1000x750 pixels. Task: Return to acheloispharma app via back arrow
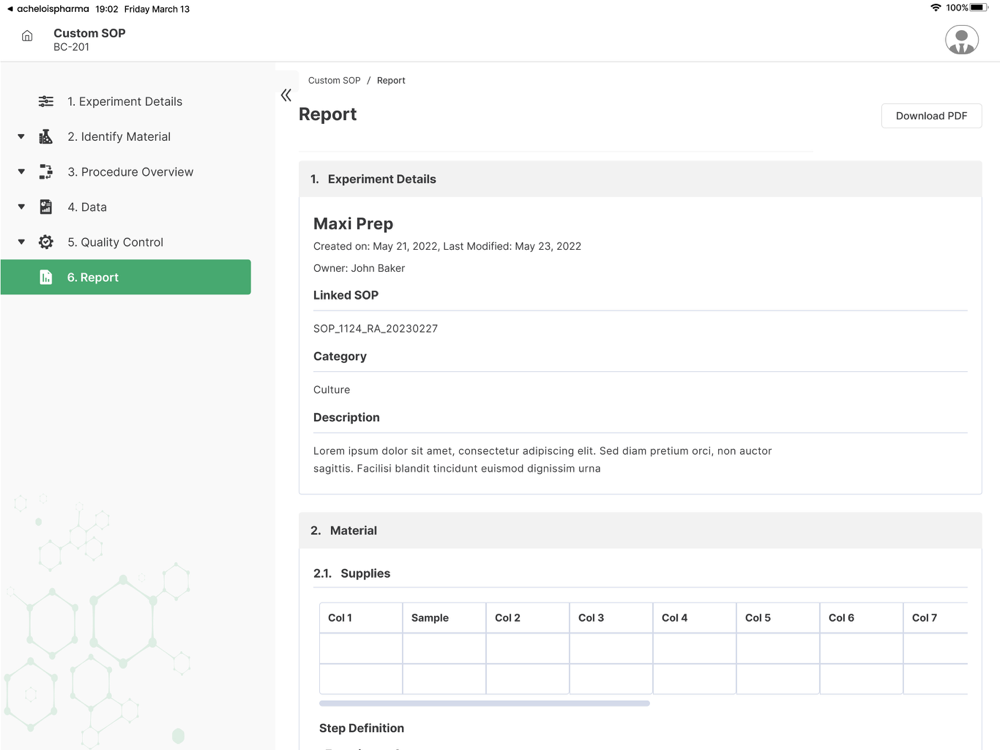[10, 9]
